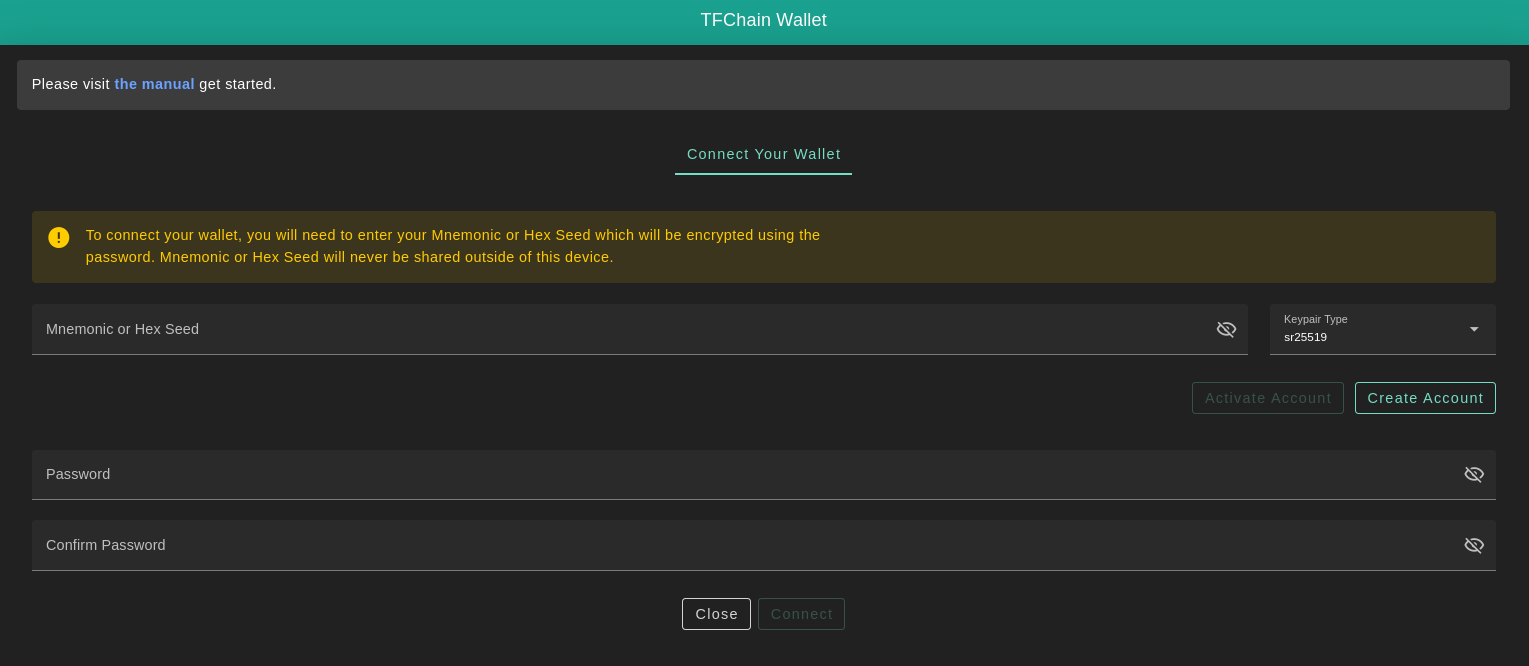Focus the Mnemonic or Hex Seed field

(600, 329)
